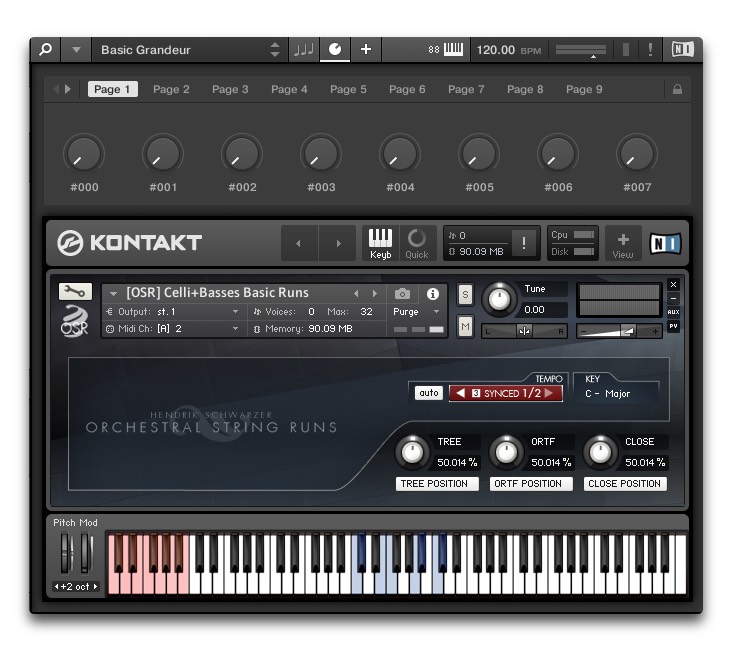The image size is (733, 650).
Task: Switch to the Page 3 tab
Action: pyautogui.click(x=230, y=89)
